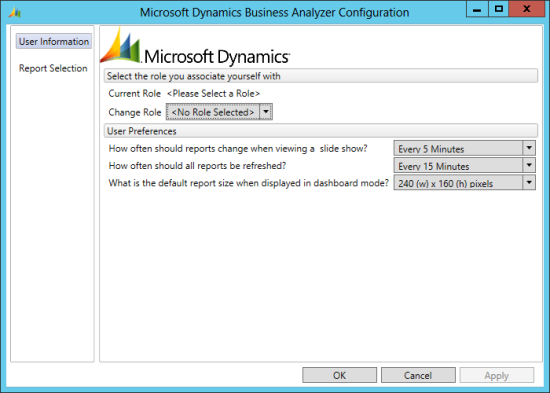This screenshot has height=393, width=550.
Task: Click the Current Role label
Action: point(134,94)
